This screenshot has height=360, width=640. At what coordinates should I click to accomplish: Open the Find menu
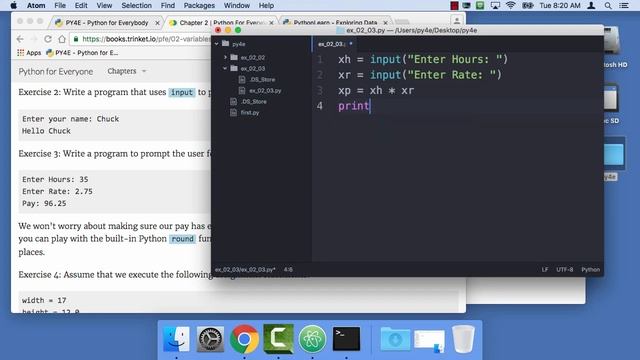pyautogui.click(x=168, y=5)
